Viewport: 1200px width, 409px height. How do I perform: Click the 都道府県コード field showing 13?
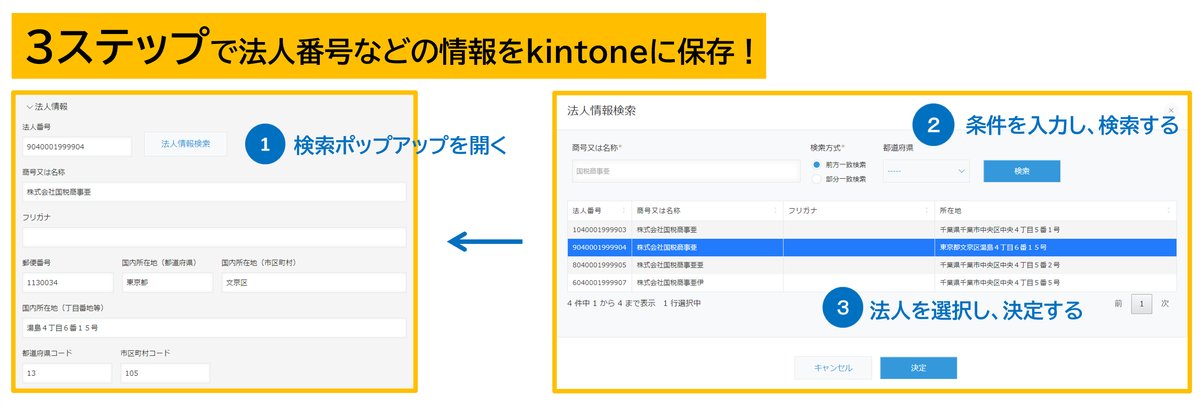click(66, 373)
